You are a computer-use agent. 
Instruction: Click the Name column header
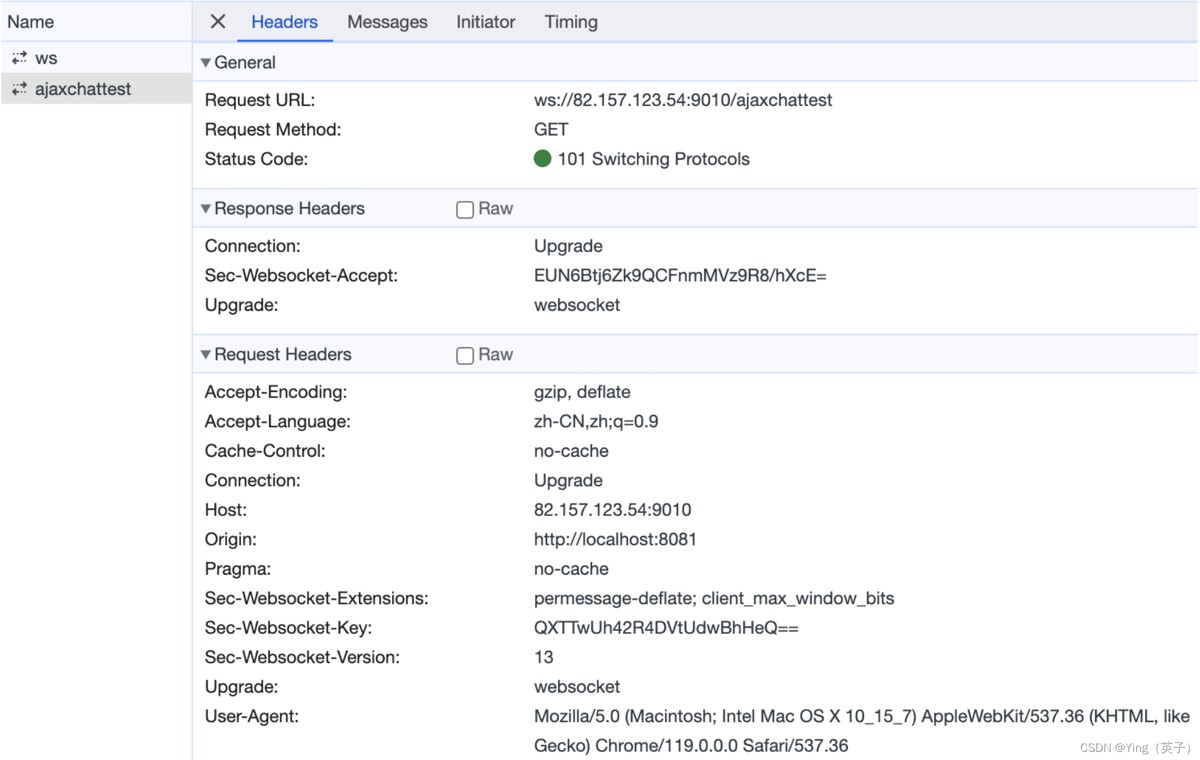[31, 22]
